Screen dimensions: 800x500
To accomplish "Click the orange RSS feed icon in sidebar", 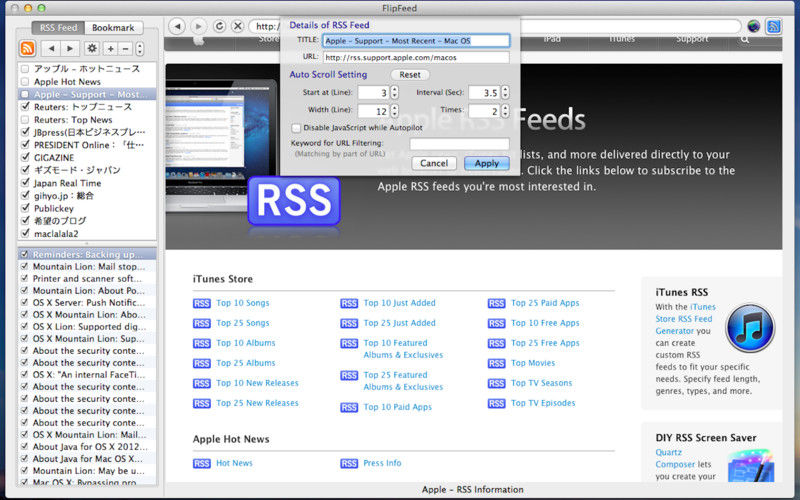I will [x=28, y=48].
